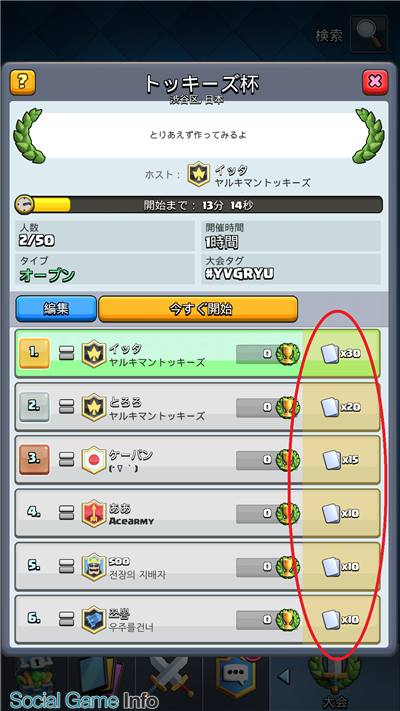Tap the tournament tag #YVGRYU
Viewport: 400px width, 711px height.
tap(239, 275)
